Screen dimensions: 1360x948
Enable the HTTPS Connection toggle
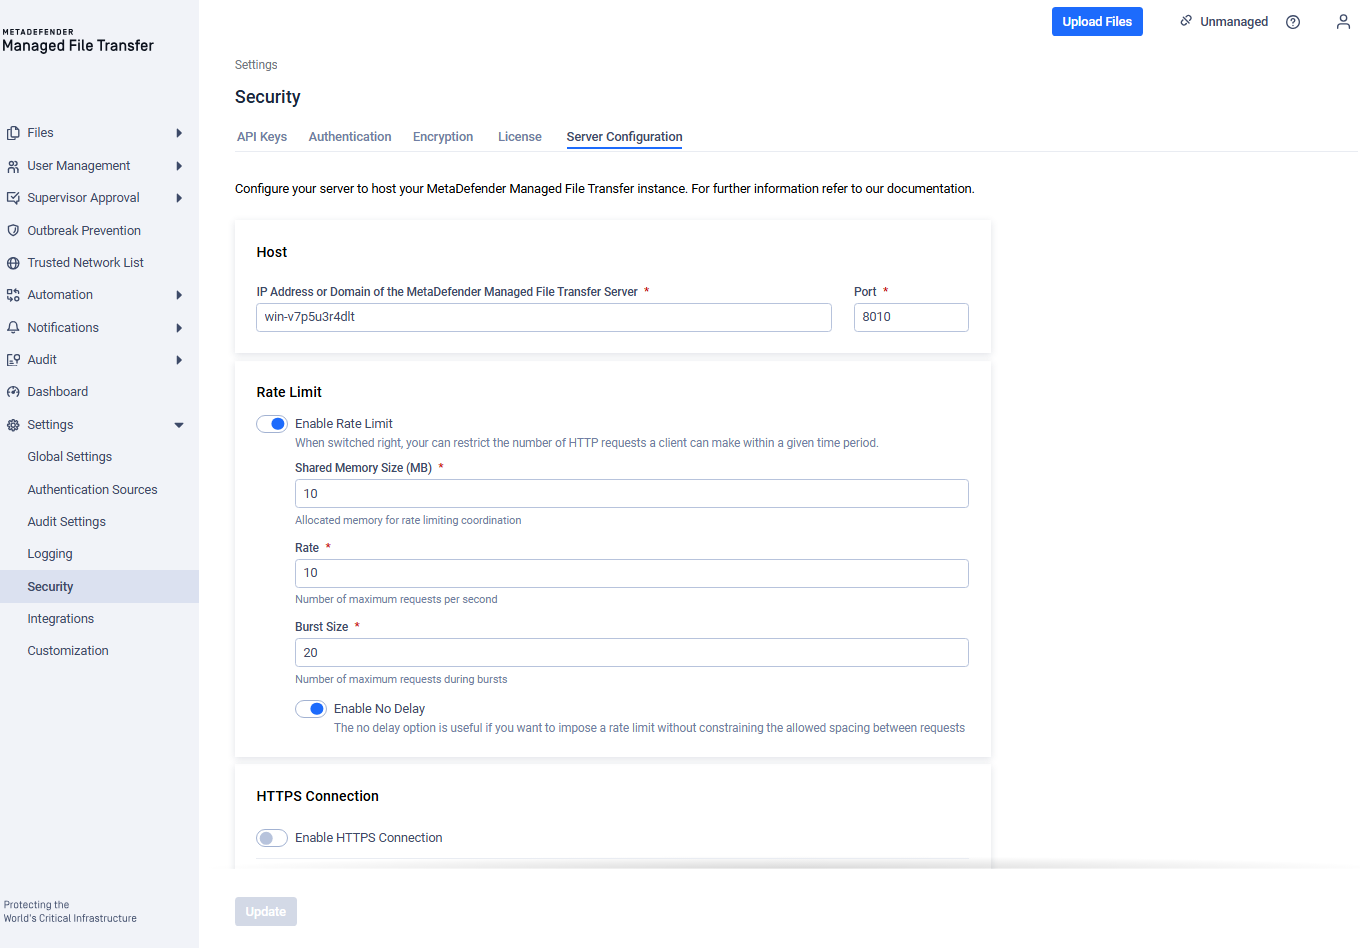(272, 838)
